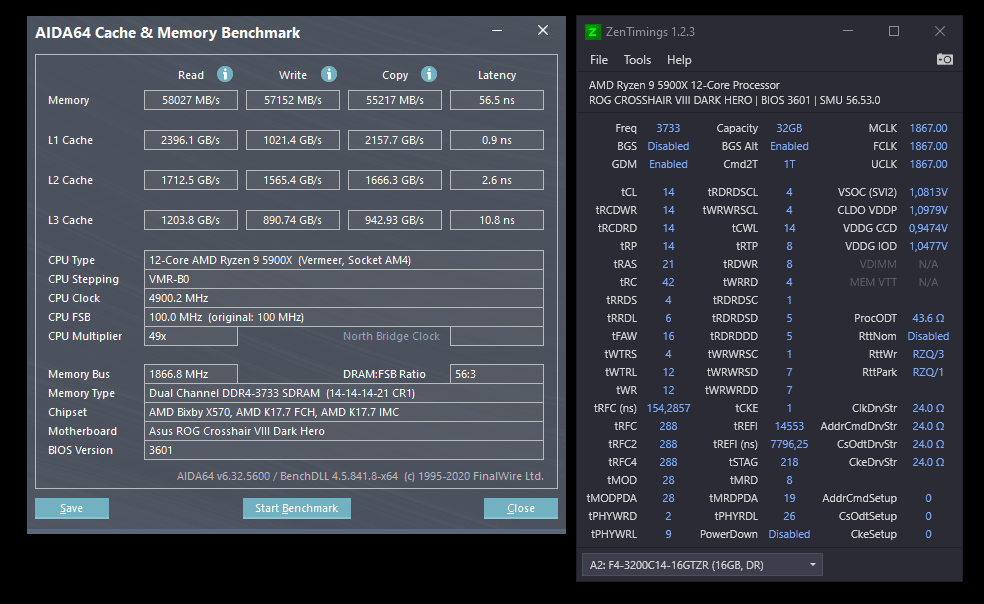Click the VSOC (SVI2) value 1,0813V
The height and width of the screenshot is (604, 984).
coord(928,192)
